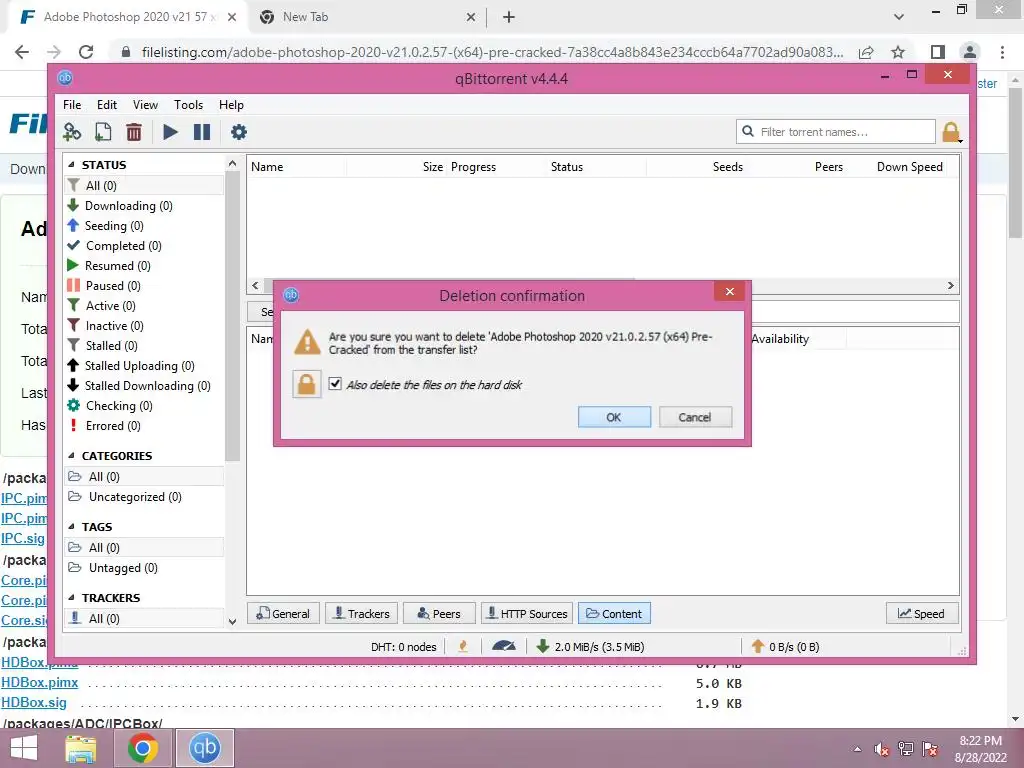Sort by the Down Speed column header
The width and height of the screenshot is (1024, 768).
pos(909,167)
